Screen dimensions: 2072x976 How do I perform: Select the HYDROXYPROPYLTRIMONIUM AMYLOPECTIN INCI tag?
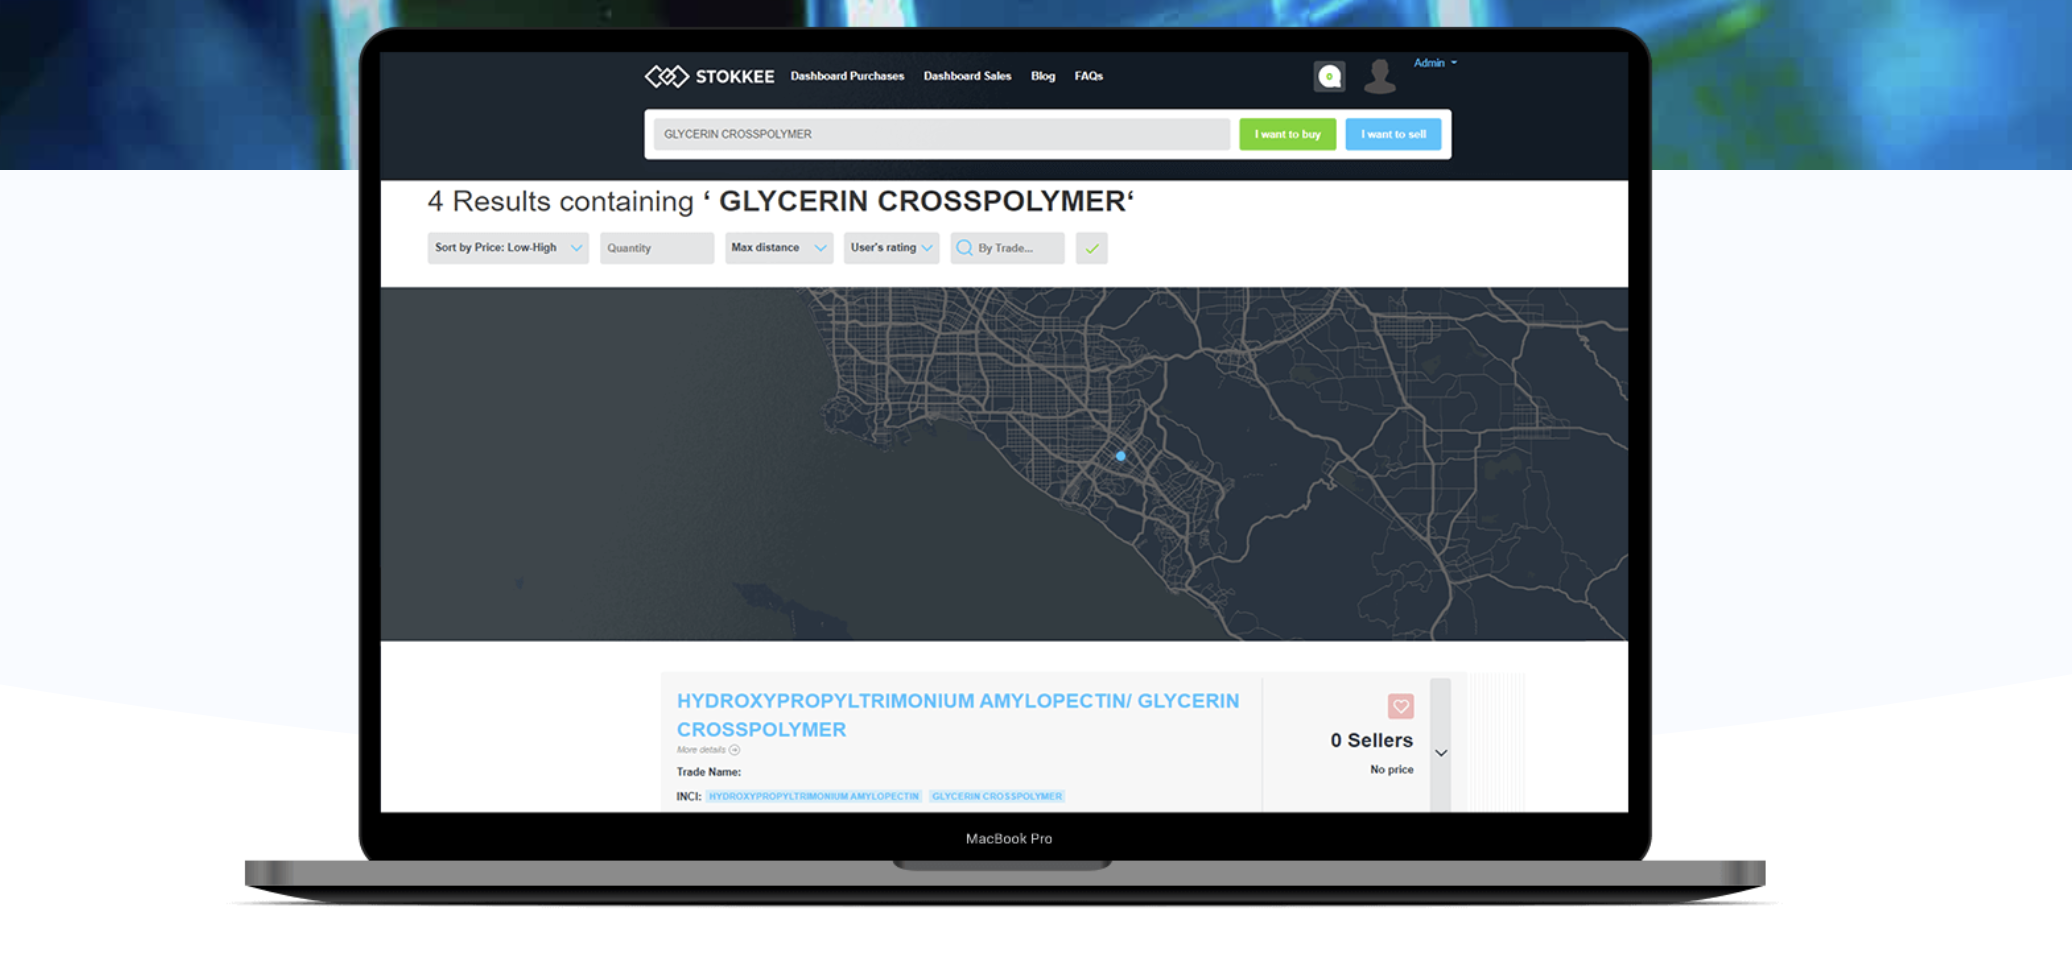pyautogui.click(x=813, y=797)
